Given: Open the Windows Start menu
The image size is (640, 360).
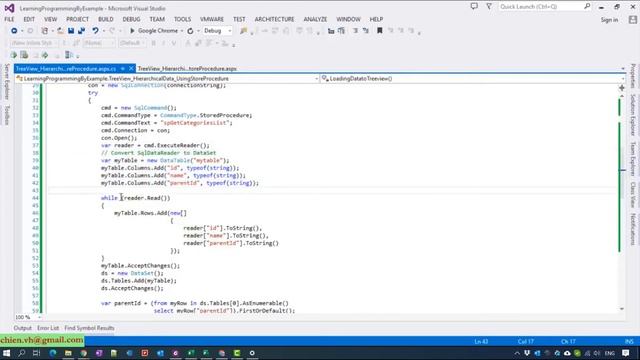Looking at the screenshot, I should coord(7,353).
